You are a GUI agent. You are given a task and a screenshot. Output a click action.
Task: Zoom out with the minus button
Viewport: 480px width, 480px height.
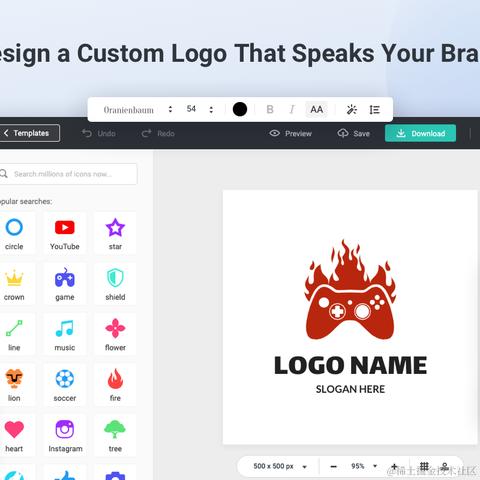pos(333,466)
